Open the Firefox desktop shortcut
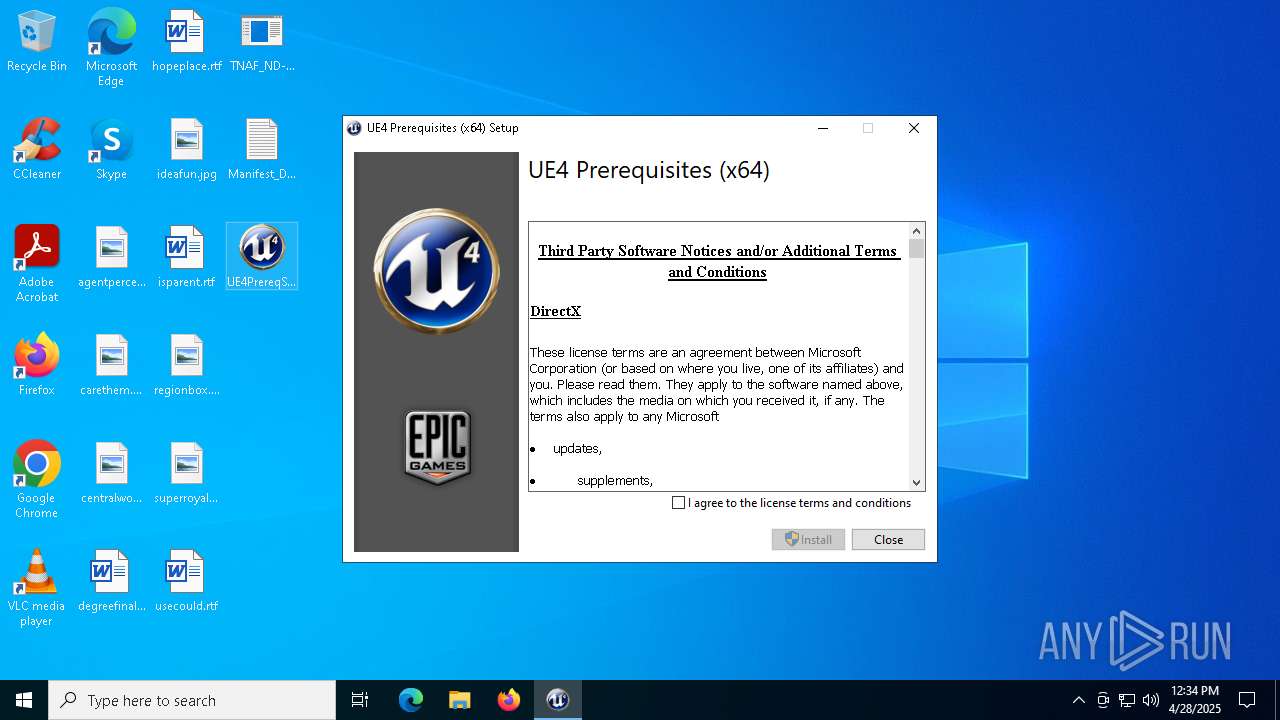The image size is (1280, 720). 37,366
